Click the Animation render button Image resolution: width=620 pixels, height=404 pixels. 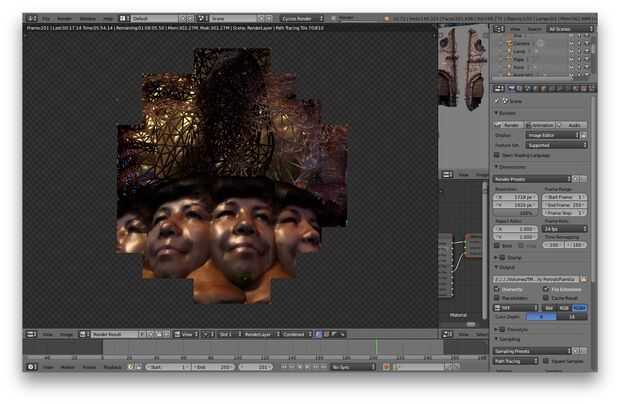point(540,125)
